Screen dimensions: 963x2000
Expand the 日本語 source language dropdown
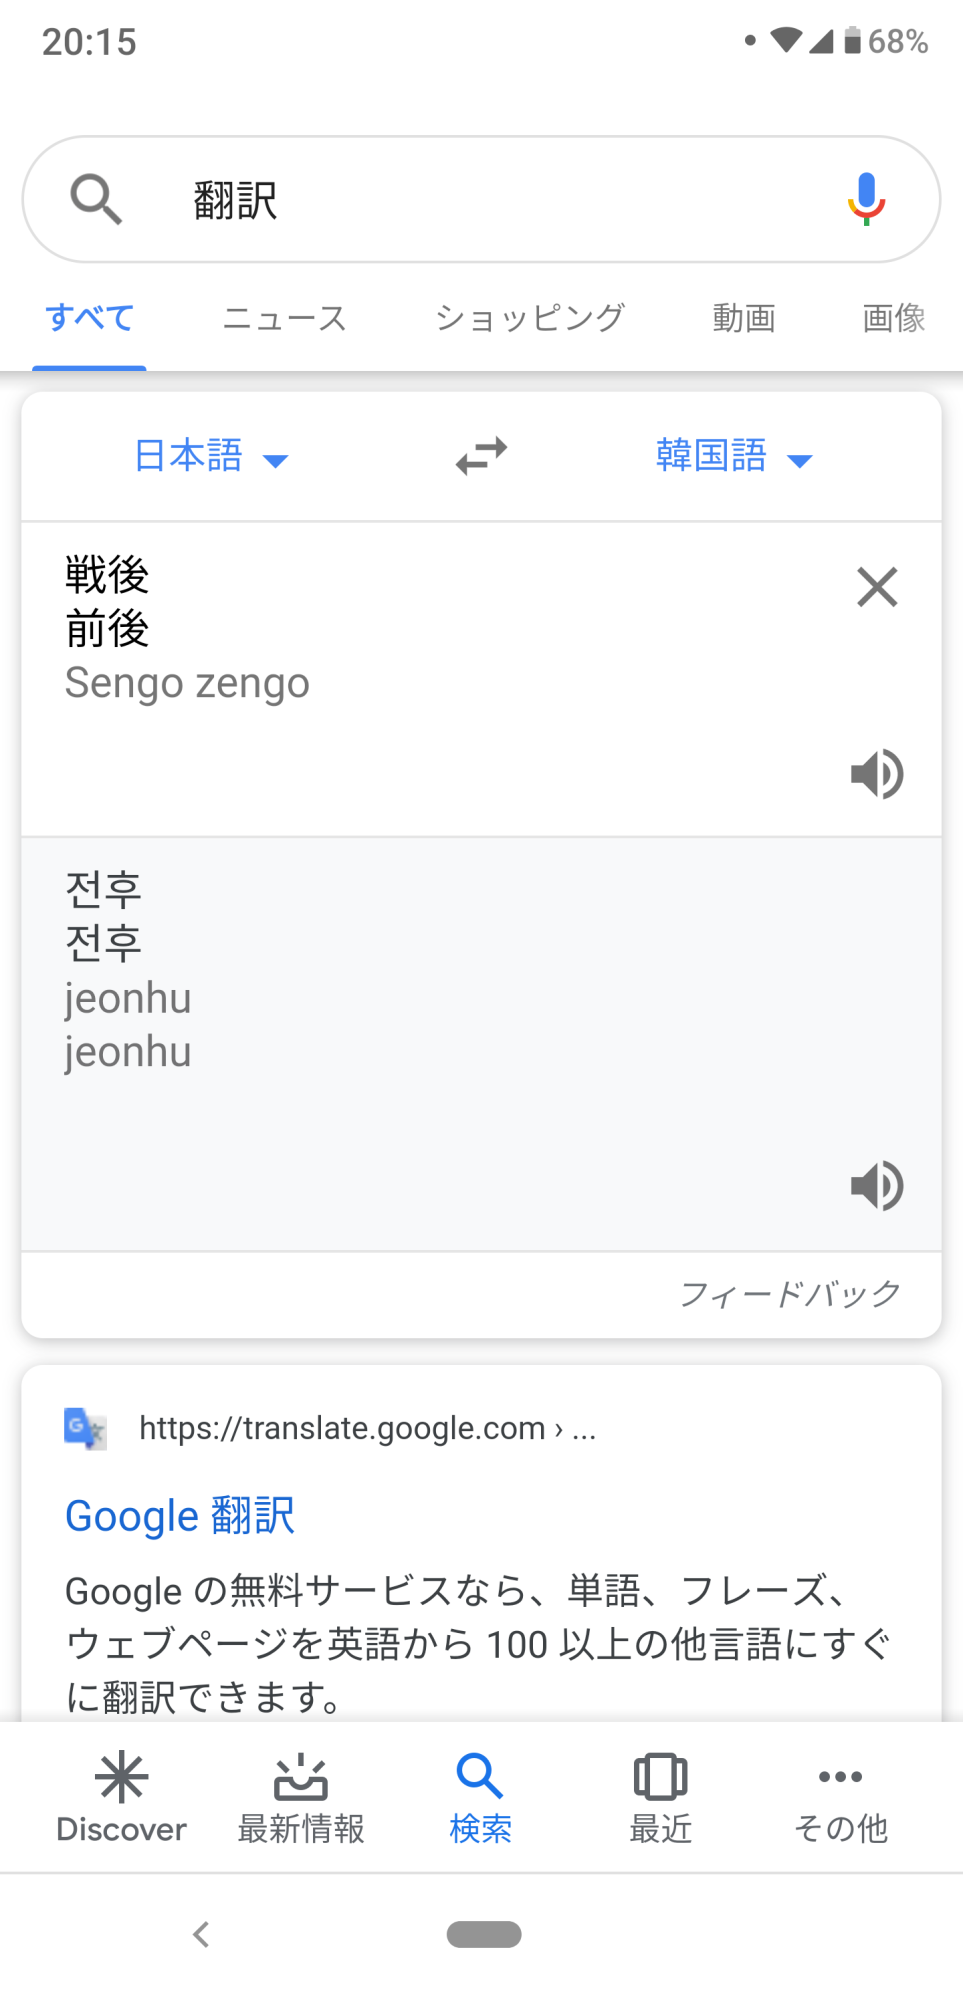(211, 457)
